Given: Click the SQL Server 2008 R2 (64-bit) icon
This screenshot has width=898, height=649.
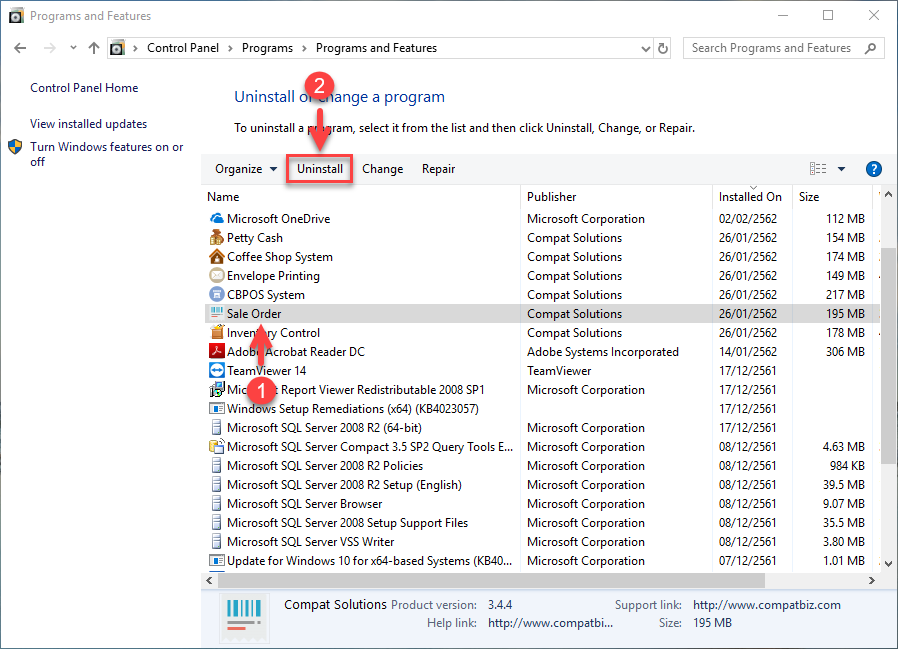Looking at the screenshot, I should click(216, 427).
